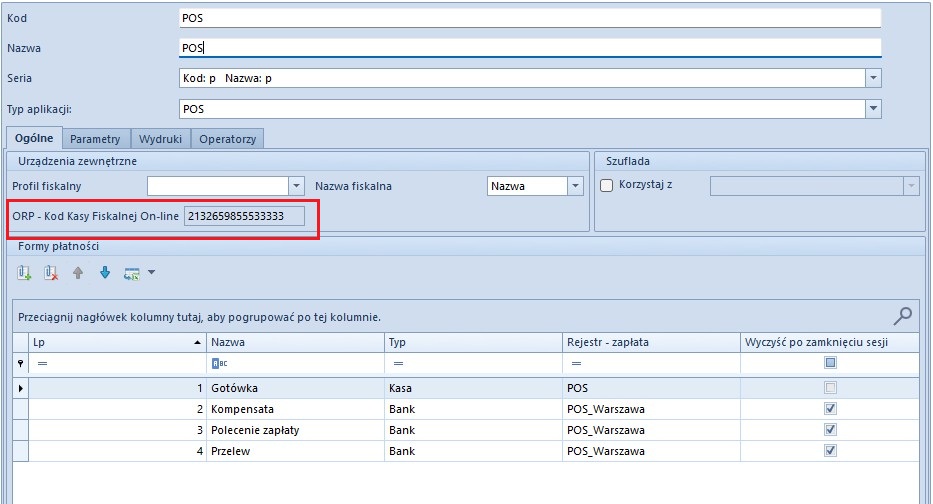Click the add payment form icon
Image resolution: width=933 pixels, height=504 pixels.
coord(25,272)
